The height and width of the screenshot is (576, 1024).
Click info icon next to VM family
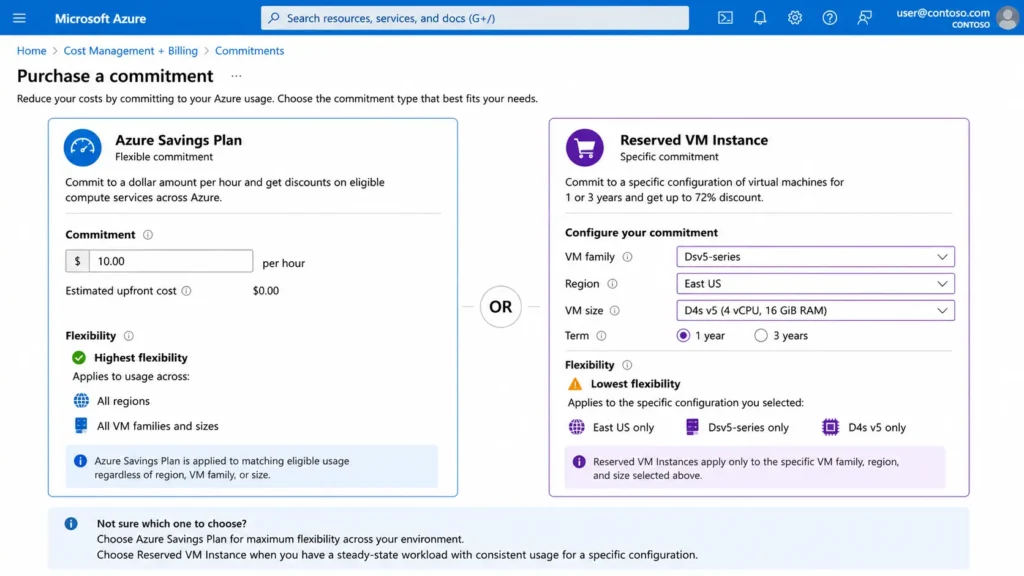click(628, 257)
